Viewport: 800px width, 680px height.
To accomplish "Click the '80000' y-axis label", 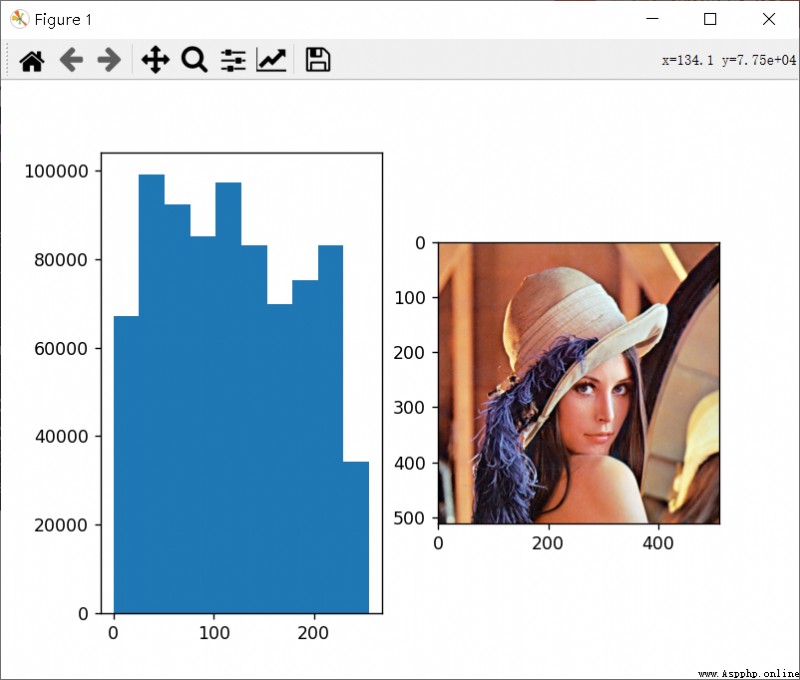I will pyautogui.click(x=61, y=260).
